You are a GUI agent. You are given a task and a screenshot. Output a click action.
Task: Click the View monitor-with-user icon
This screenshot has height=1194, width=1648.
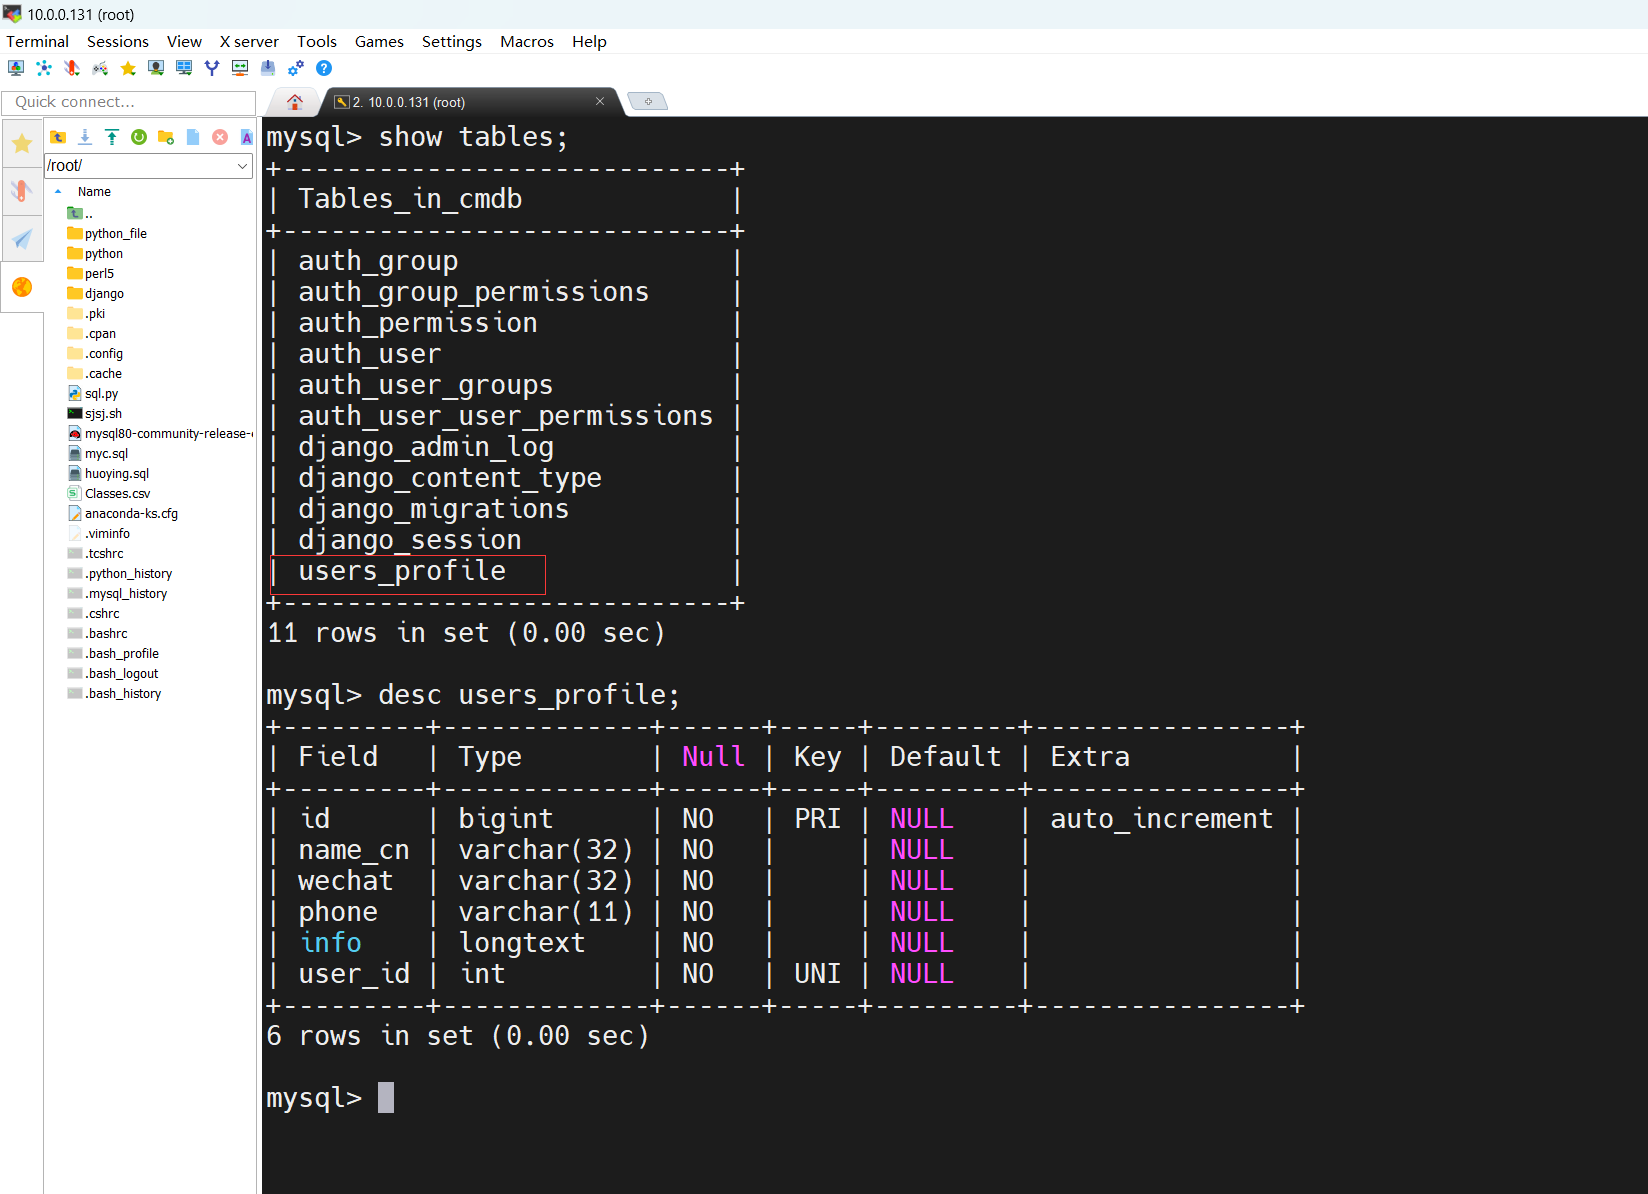click(x=156, y=68)
